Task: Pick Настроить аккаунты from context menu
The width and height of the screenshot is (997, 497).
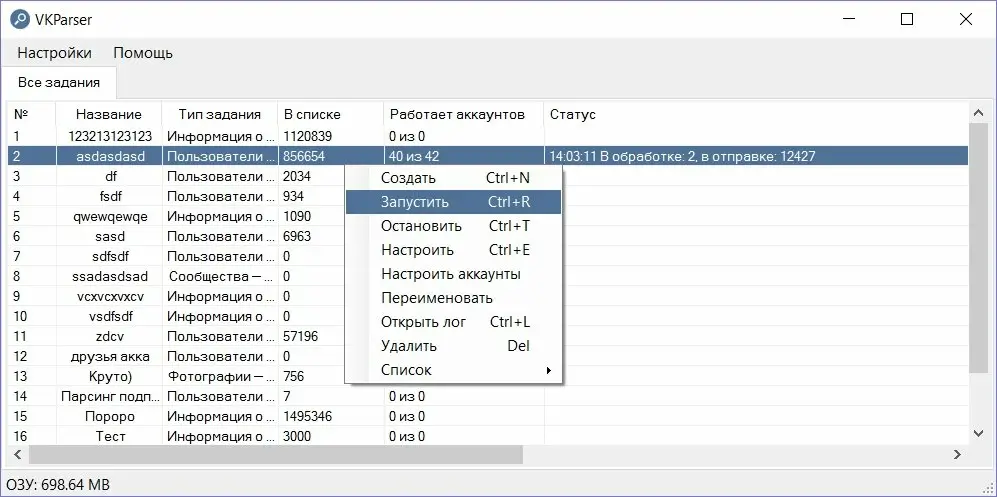Action: click(x=451, y=274)
